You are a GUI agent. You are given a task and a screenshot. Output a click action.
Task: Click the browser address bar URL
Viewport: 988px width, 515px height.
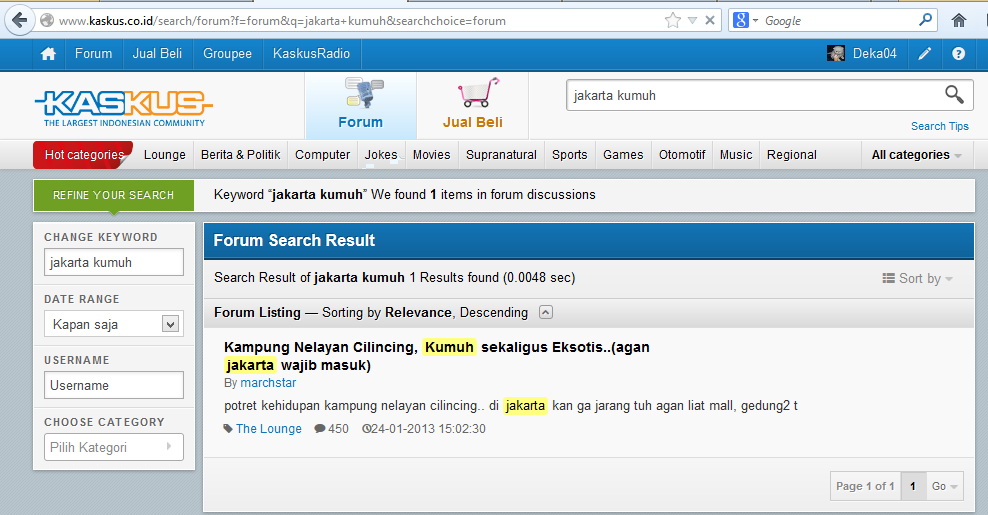pos(282,21)
